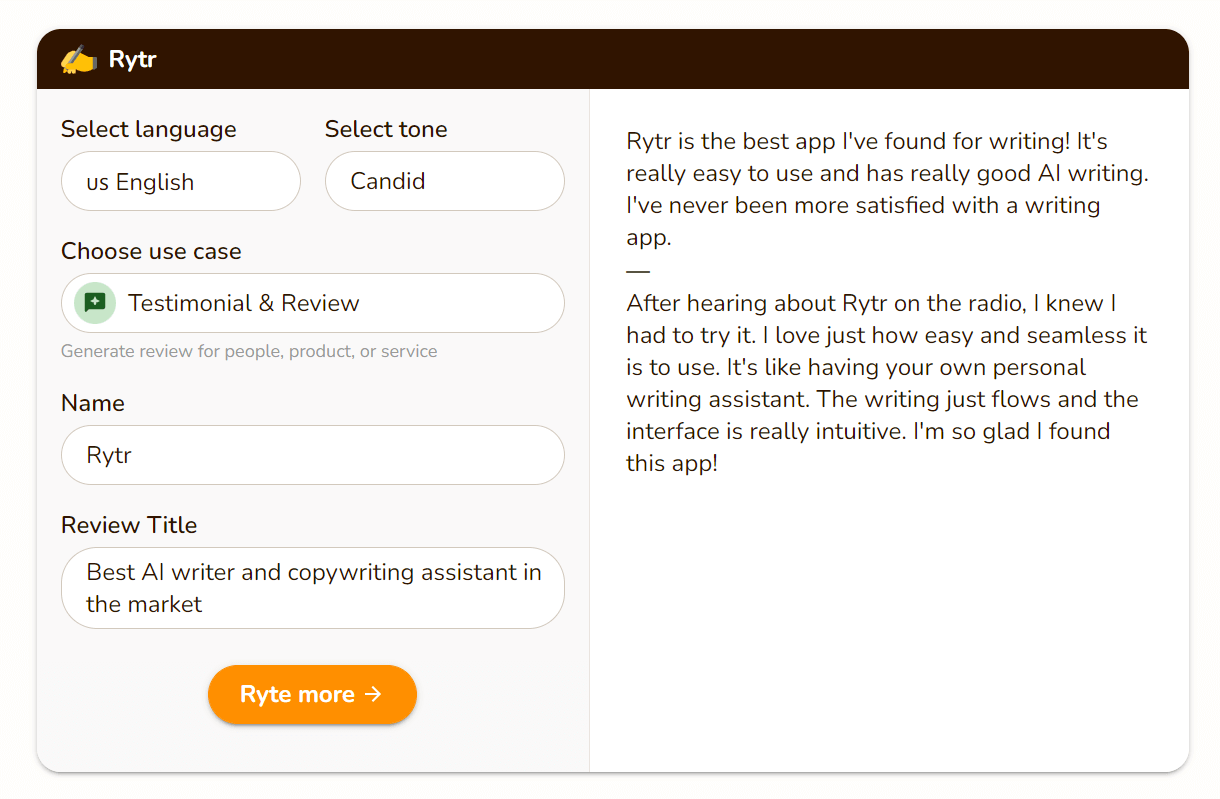1220x799 pixels.
Task: Click the Name input containing Rytr
Action: tap(312, 455)
